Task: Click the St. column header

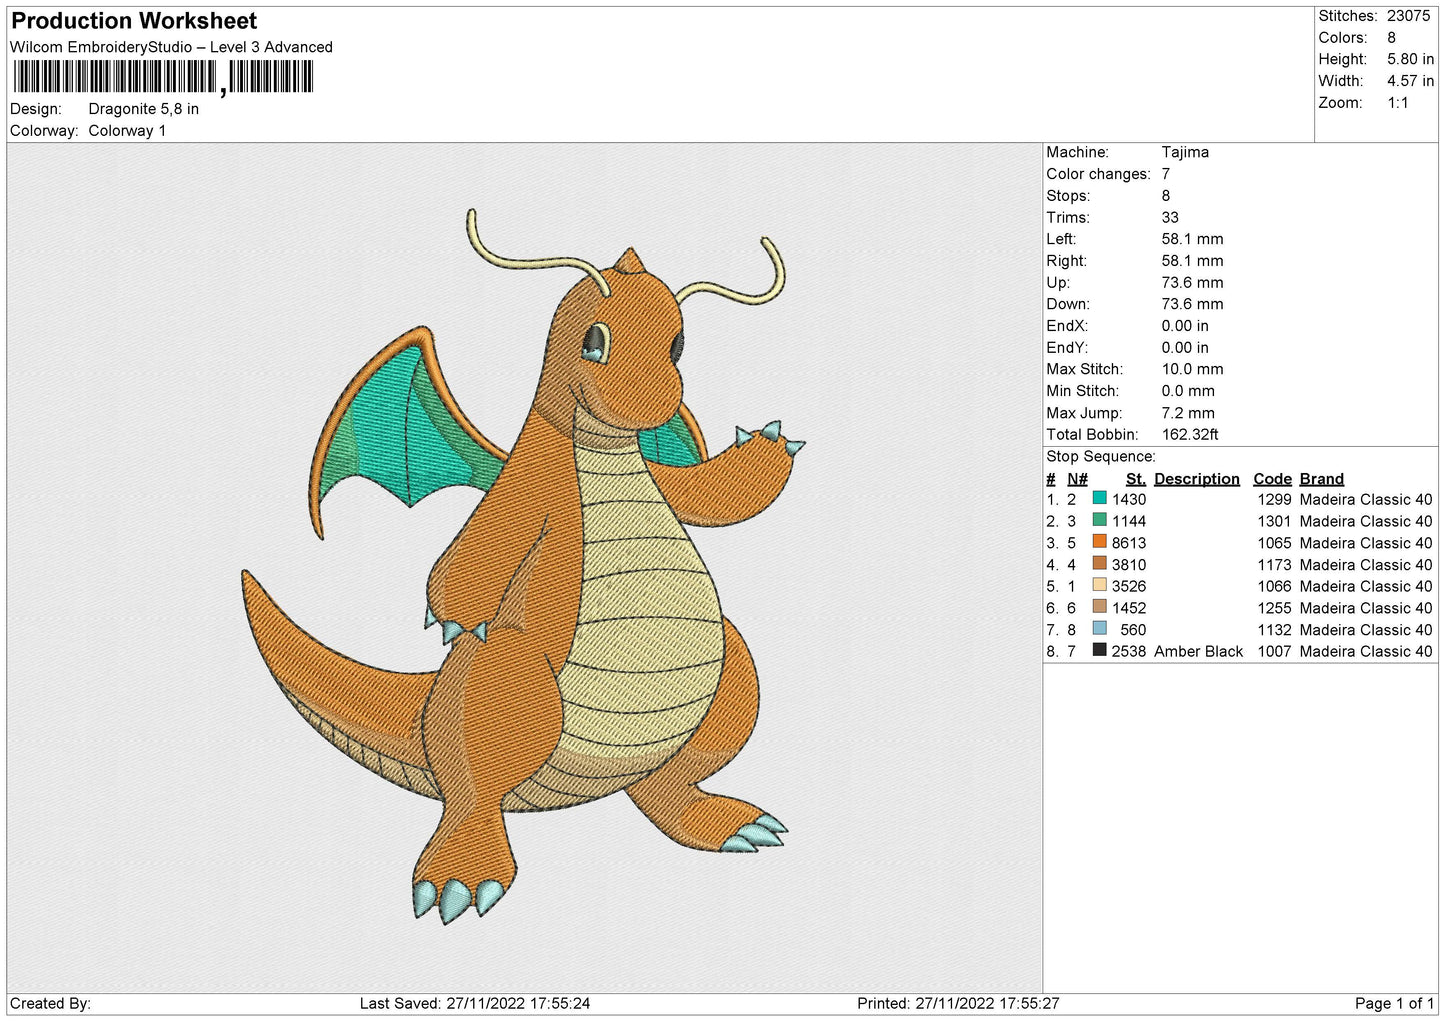Action: [x=1135, y=479]
